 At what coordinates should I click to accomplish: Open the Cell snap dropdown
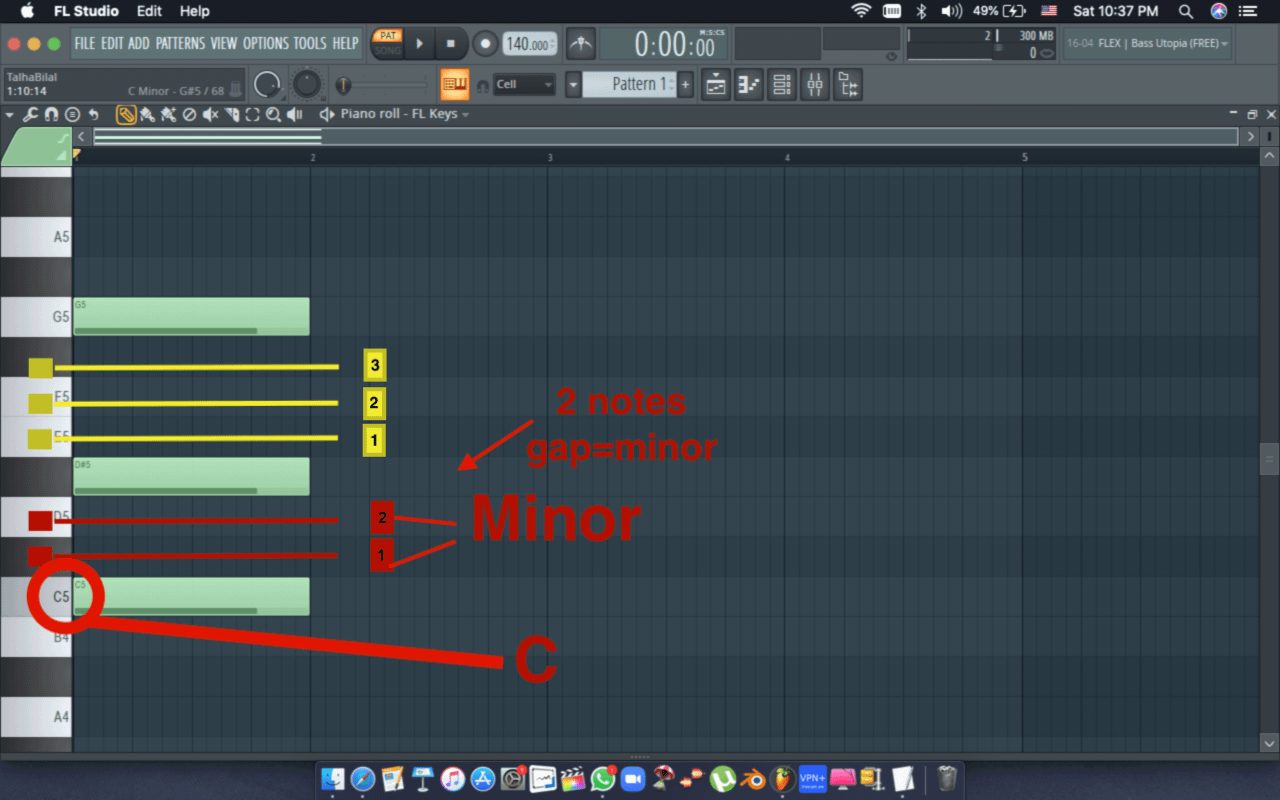[x=523, y=85]
